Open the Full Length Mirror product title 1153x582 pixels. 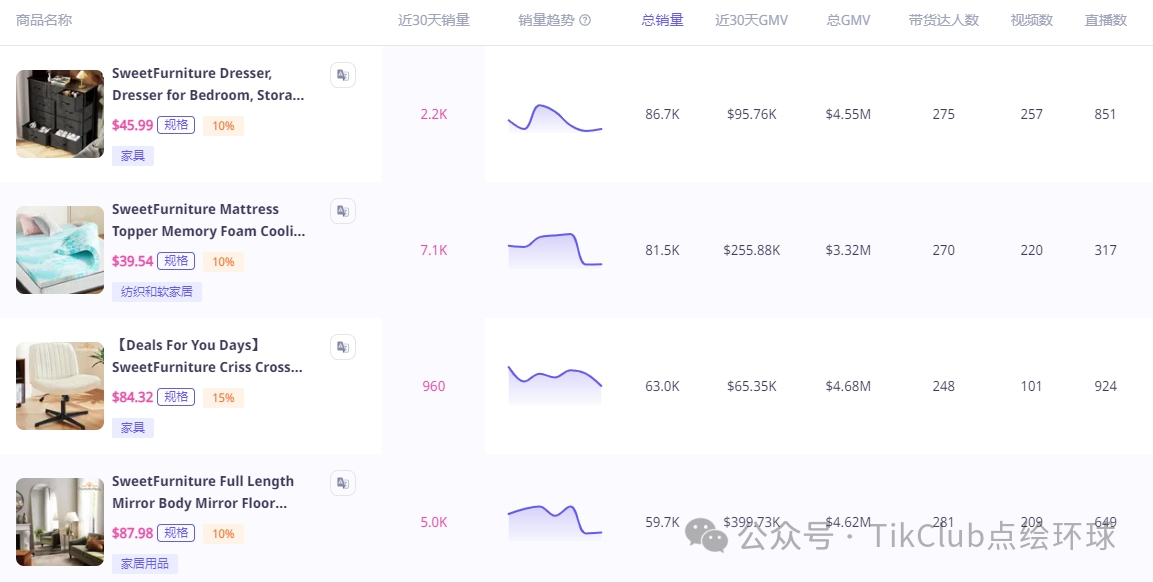point(203,492)
